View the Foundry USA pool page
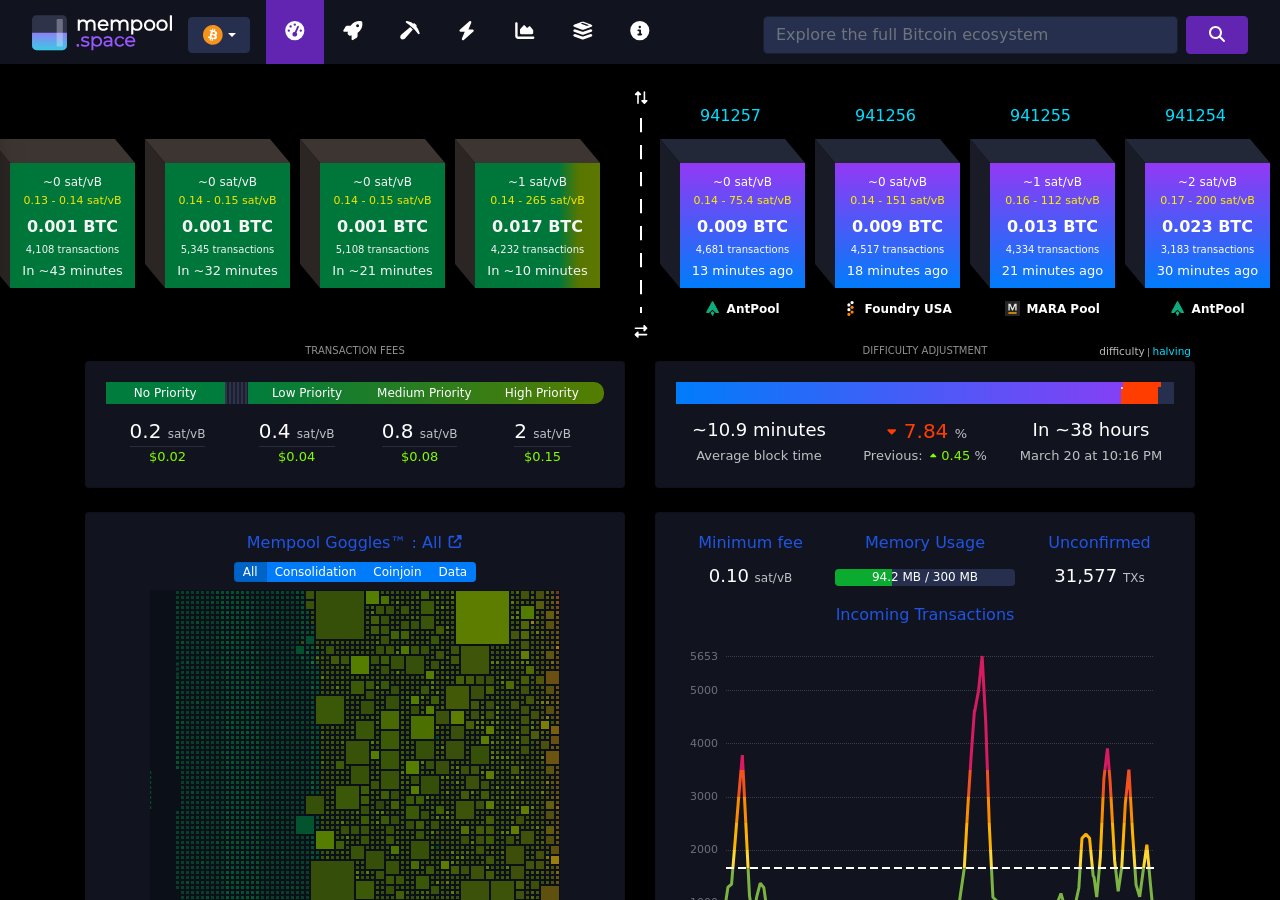The height and width of the screenshot is (900, 1280). (x=898, y=309)
